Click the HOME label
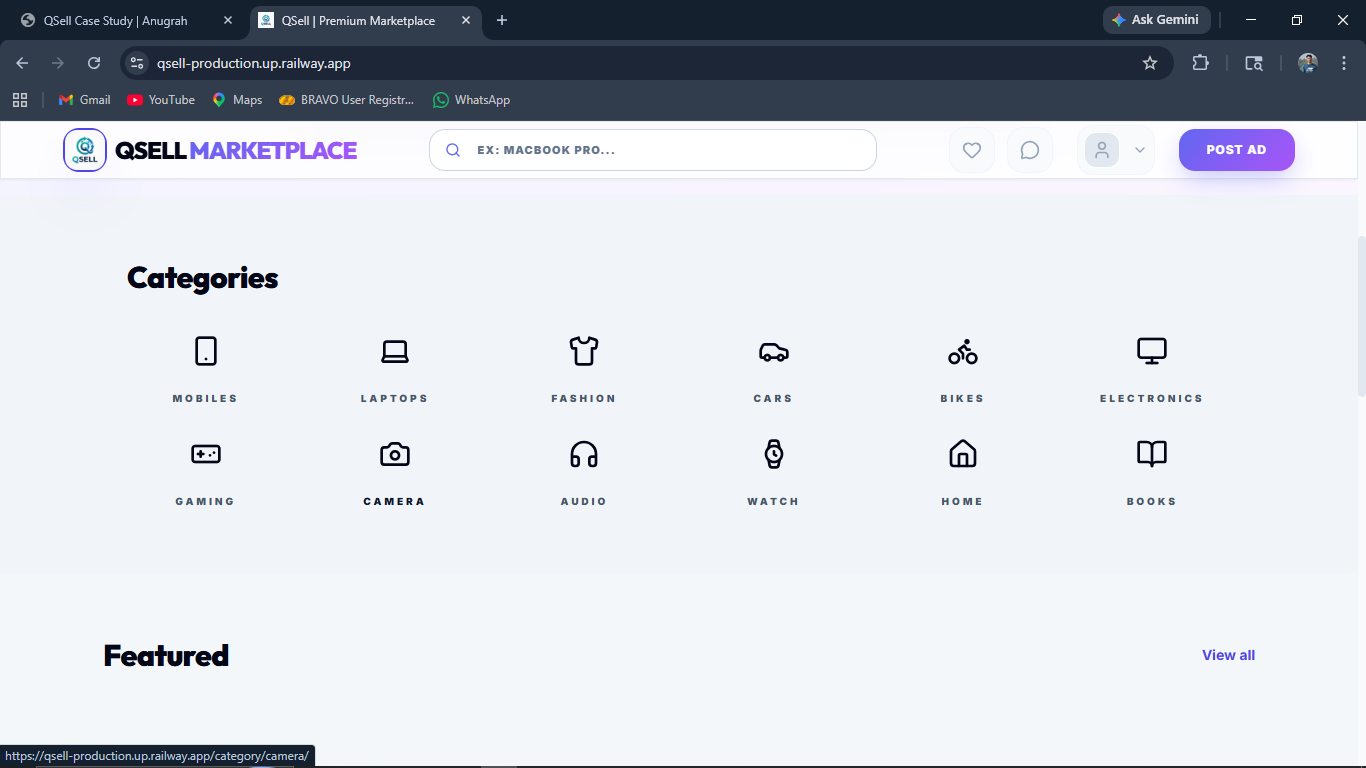The height and width of the screenshot is (768, 1366). click(x=962, y=501)
